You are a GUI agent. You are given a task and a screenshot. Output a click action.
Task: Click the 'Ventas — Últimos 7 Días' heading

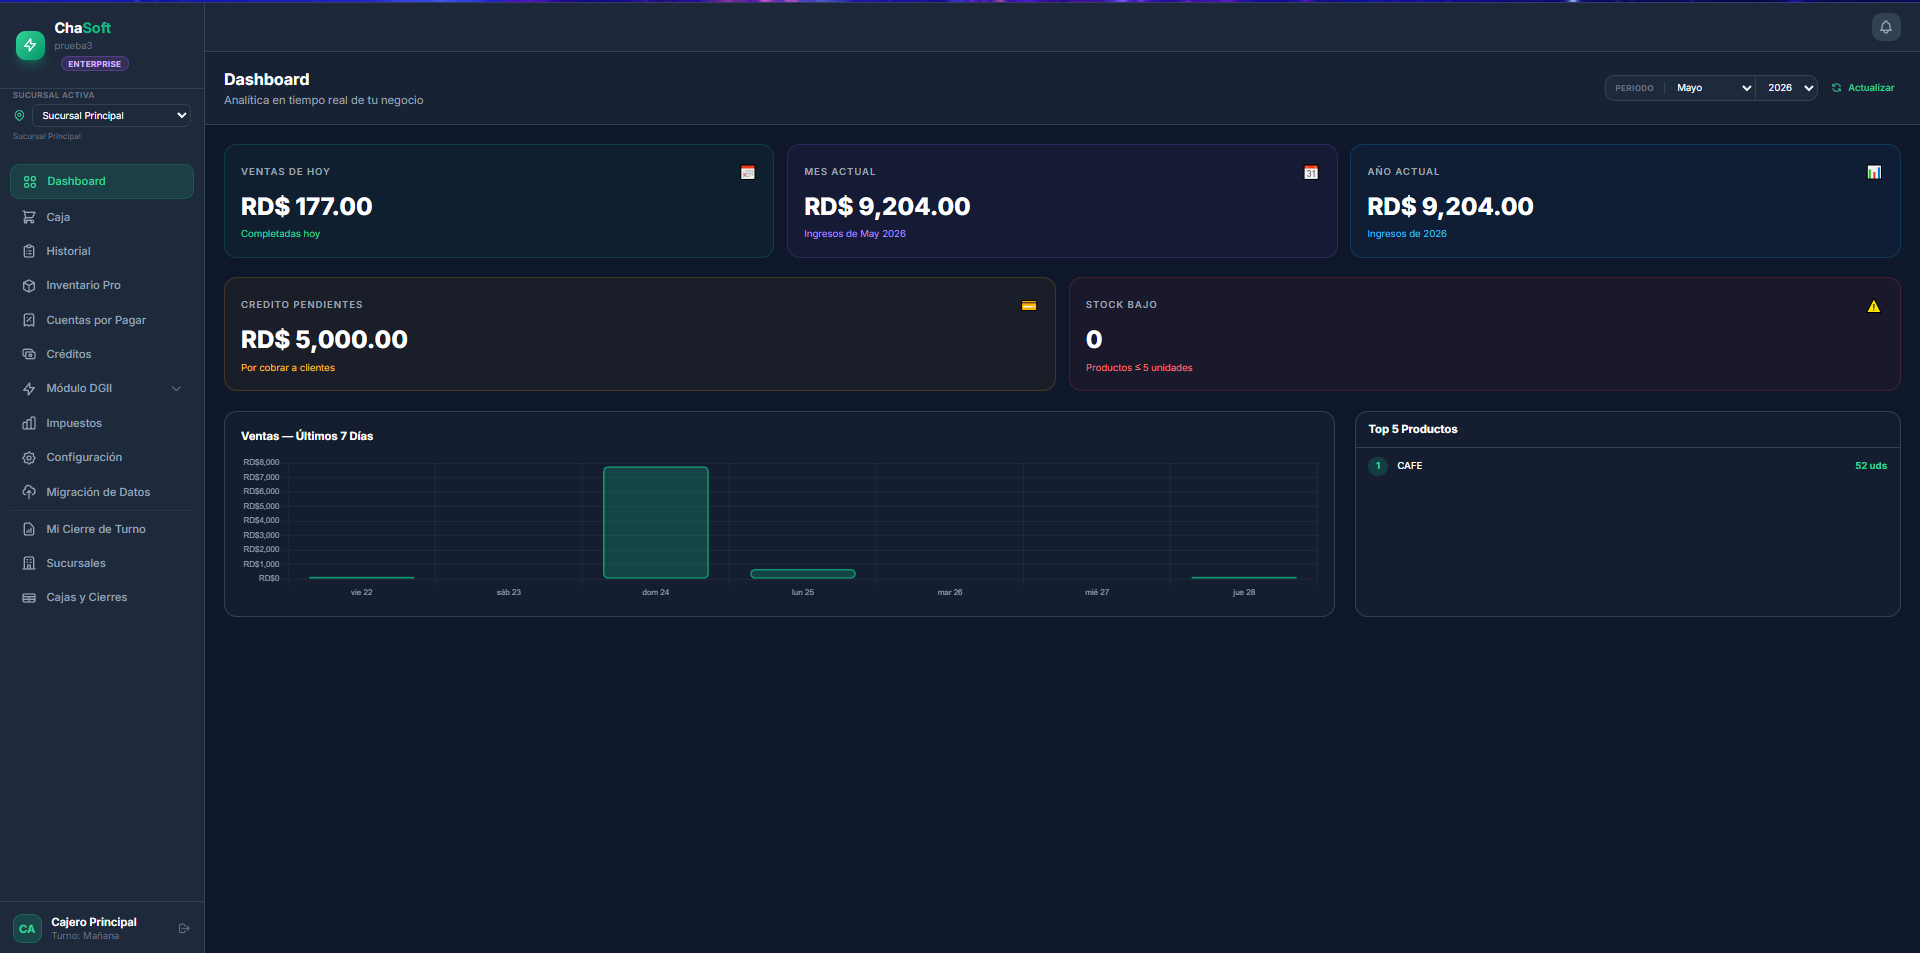[307, 436]
